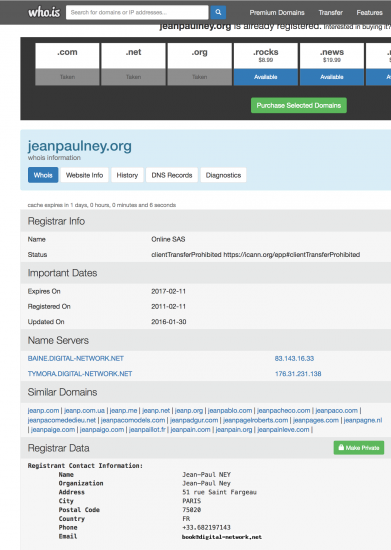Focus the domain search input field
This screenshot has height=550, width=391.
pyautogui.click(x=137, y=13)
